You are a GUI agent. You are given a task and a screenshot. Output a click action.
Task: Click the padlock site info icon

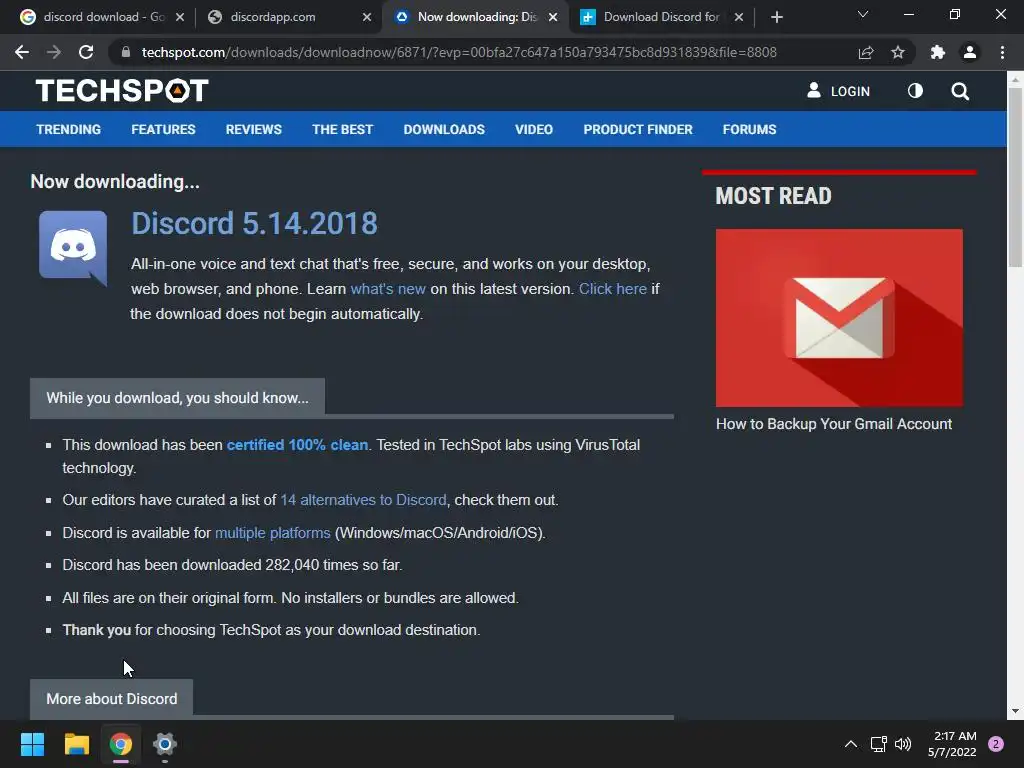pos(125,52)
